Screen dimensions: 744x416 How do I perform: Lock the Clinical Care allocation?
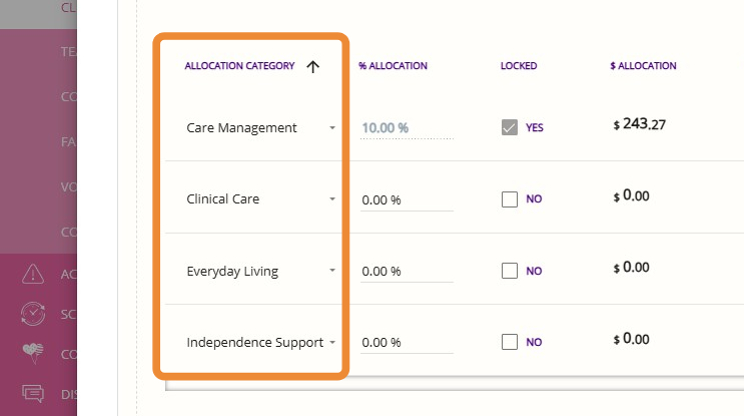(x=510, y=199)
